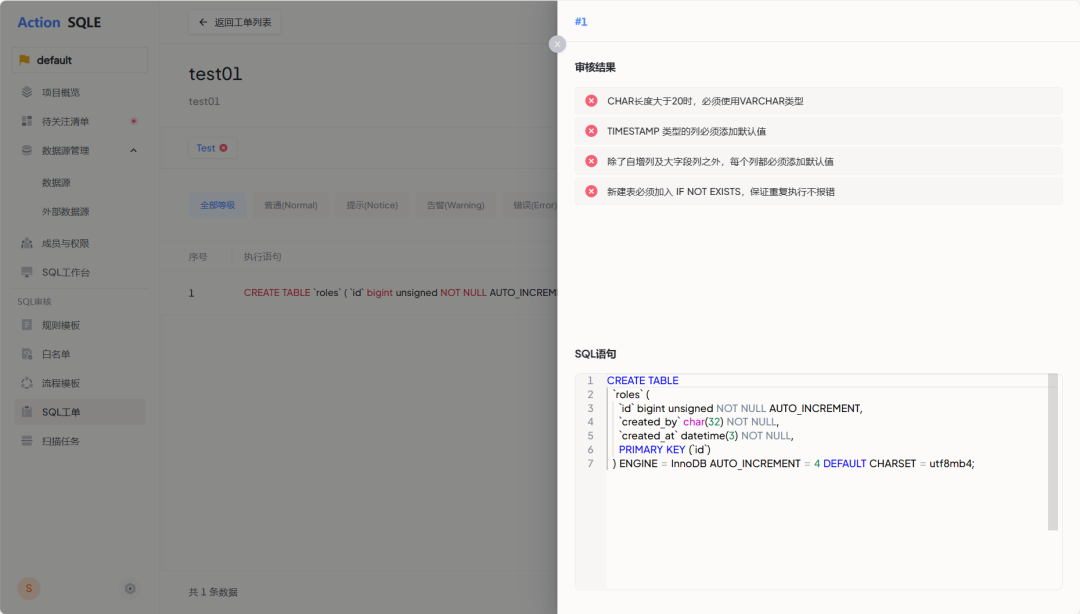The width and height of the screenshot is (1080, 614).
Task: Click the created_by char(32) line
Action: pyautogui.click(x=698, y=422)
